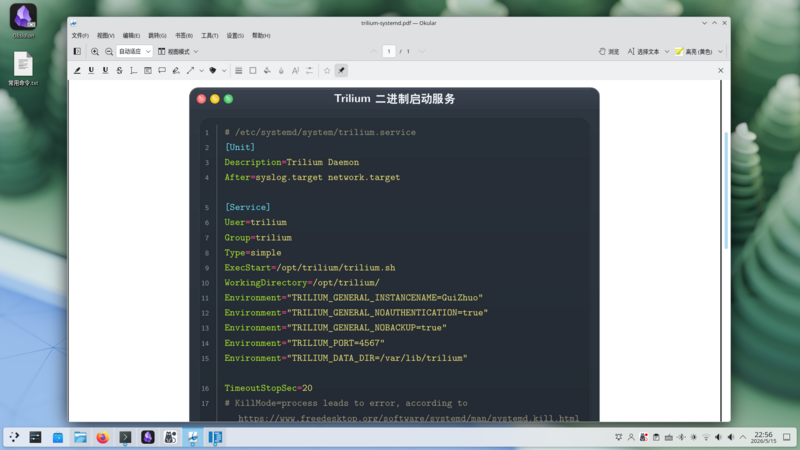This screenshot has width=800, height=450.
Task: Open the 文件(F) menu
Action: (x=80, y=36)
